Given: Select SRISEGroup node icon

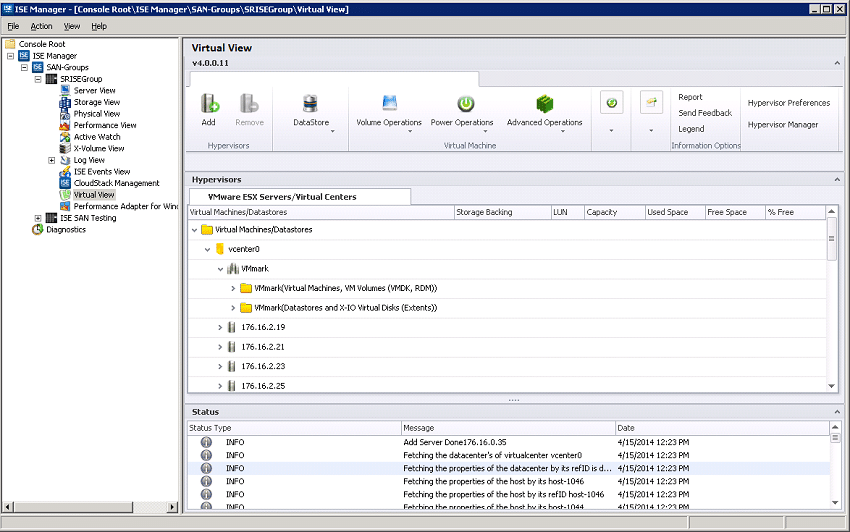Looking at the screenshot, I should 51,79.
